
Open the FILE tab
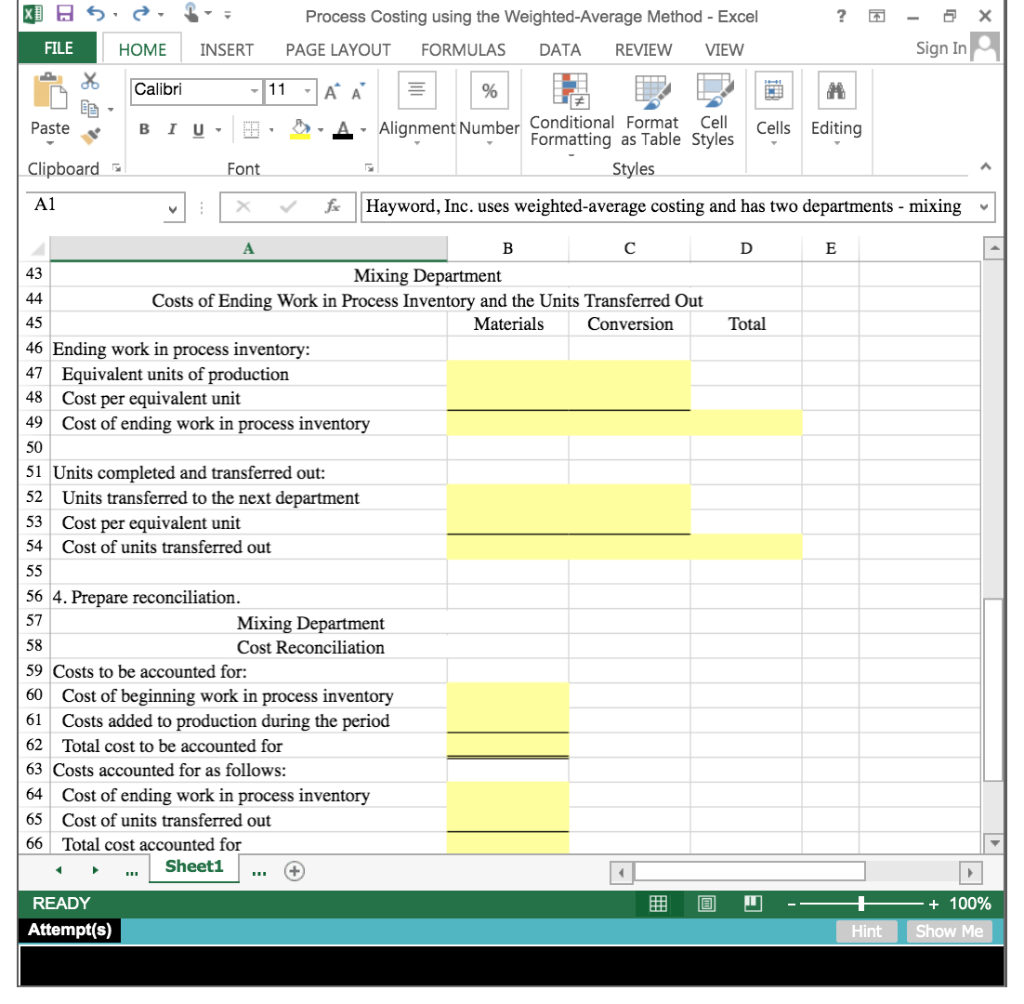58,48
